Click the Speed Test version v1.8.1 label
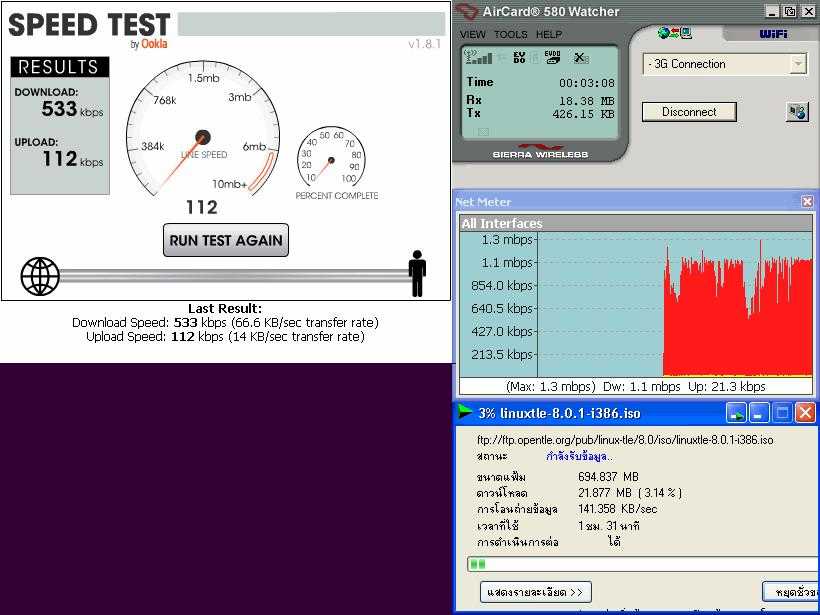Image resolution: width=820 pixels, height=615 pixels. [x=425, y=44]
